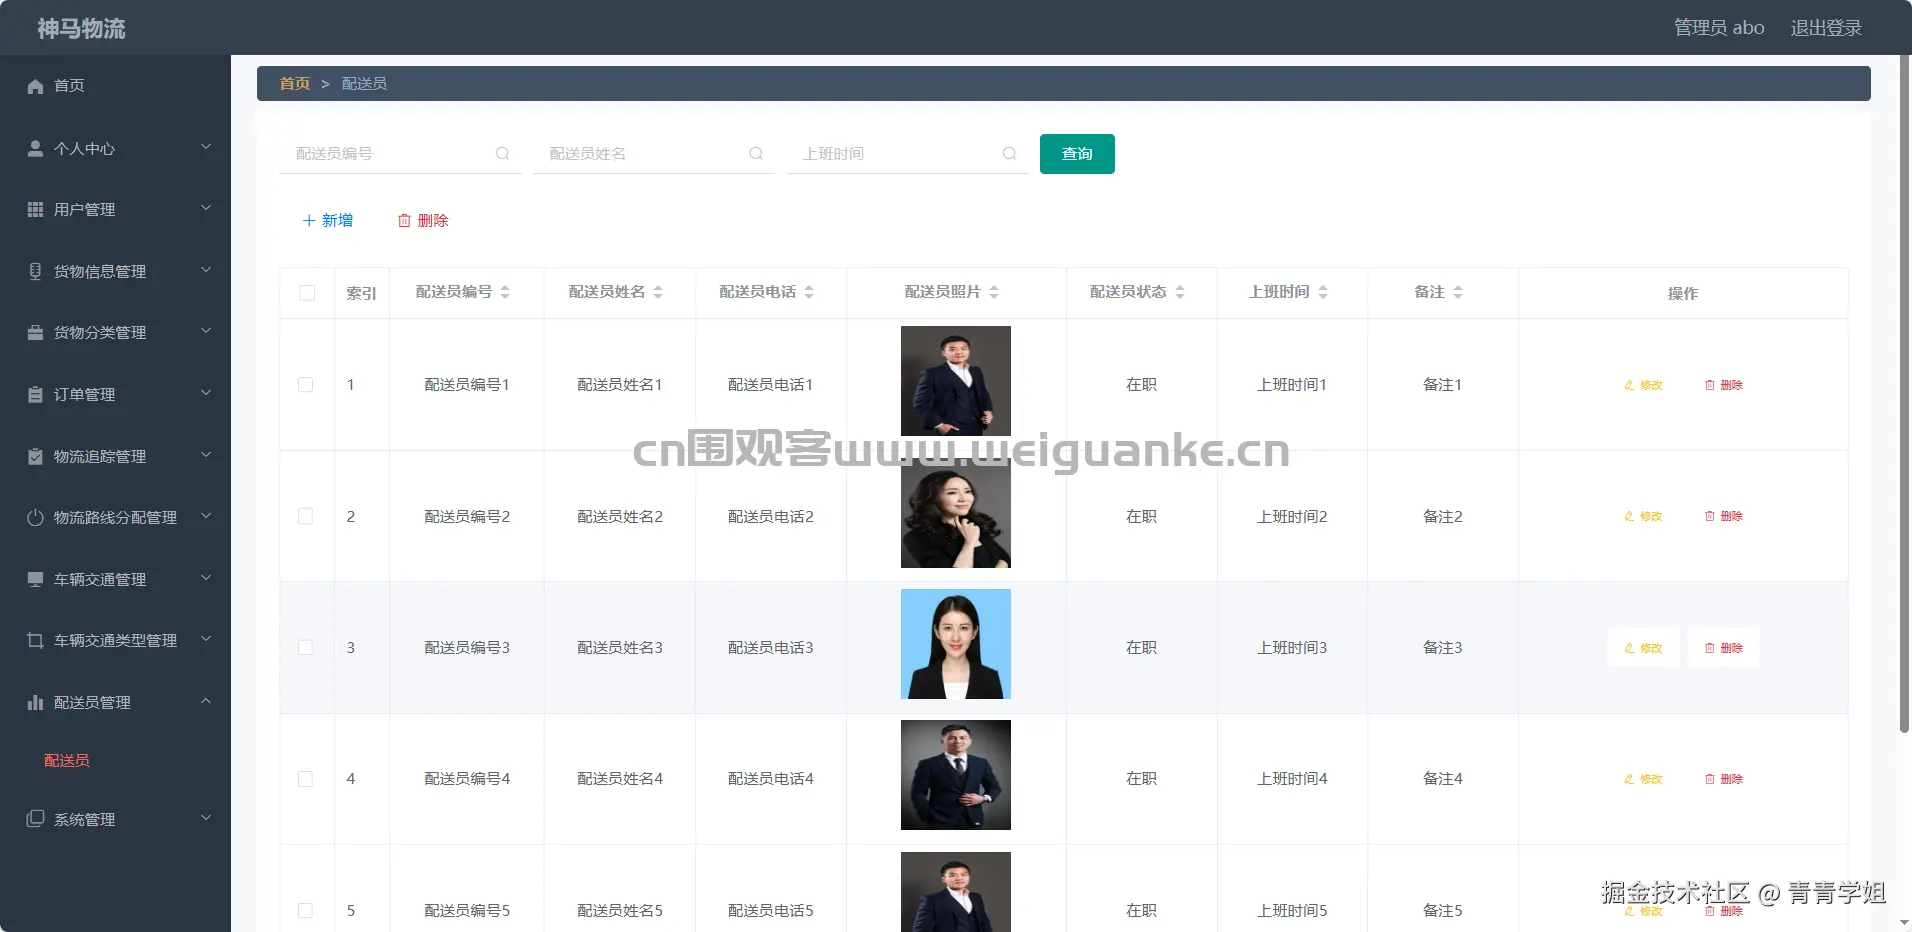Expand 系统管理 submenu chevron
This screenshot has width=1912, height=932.
(x=206, y=817)
